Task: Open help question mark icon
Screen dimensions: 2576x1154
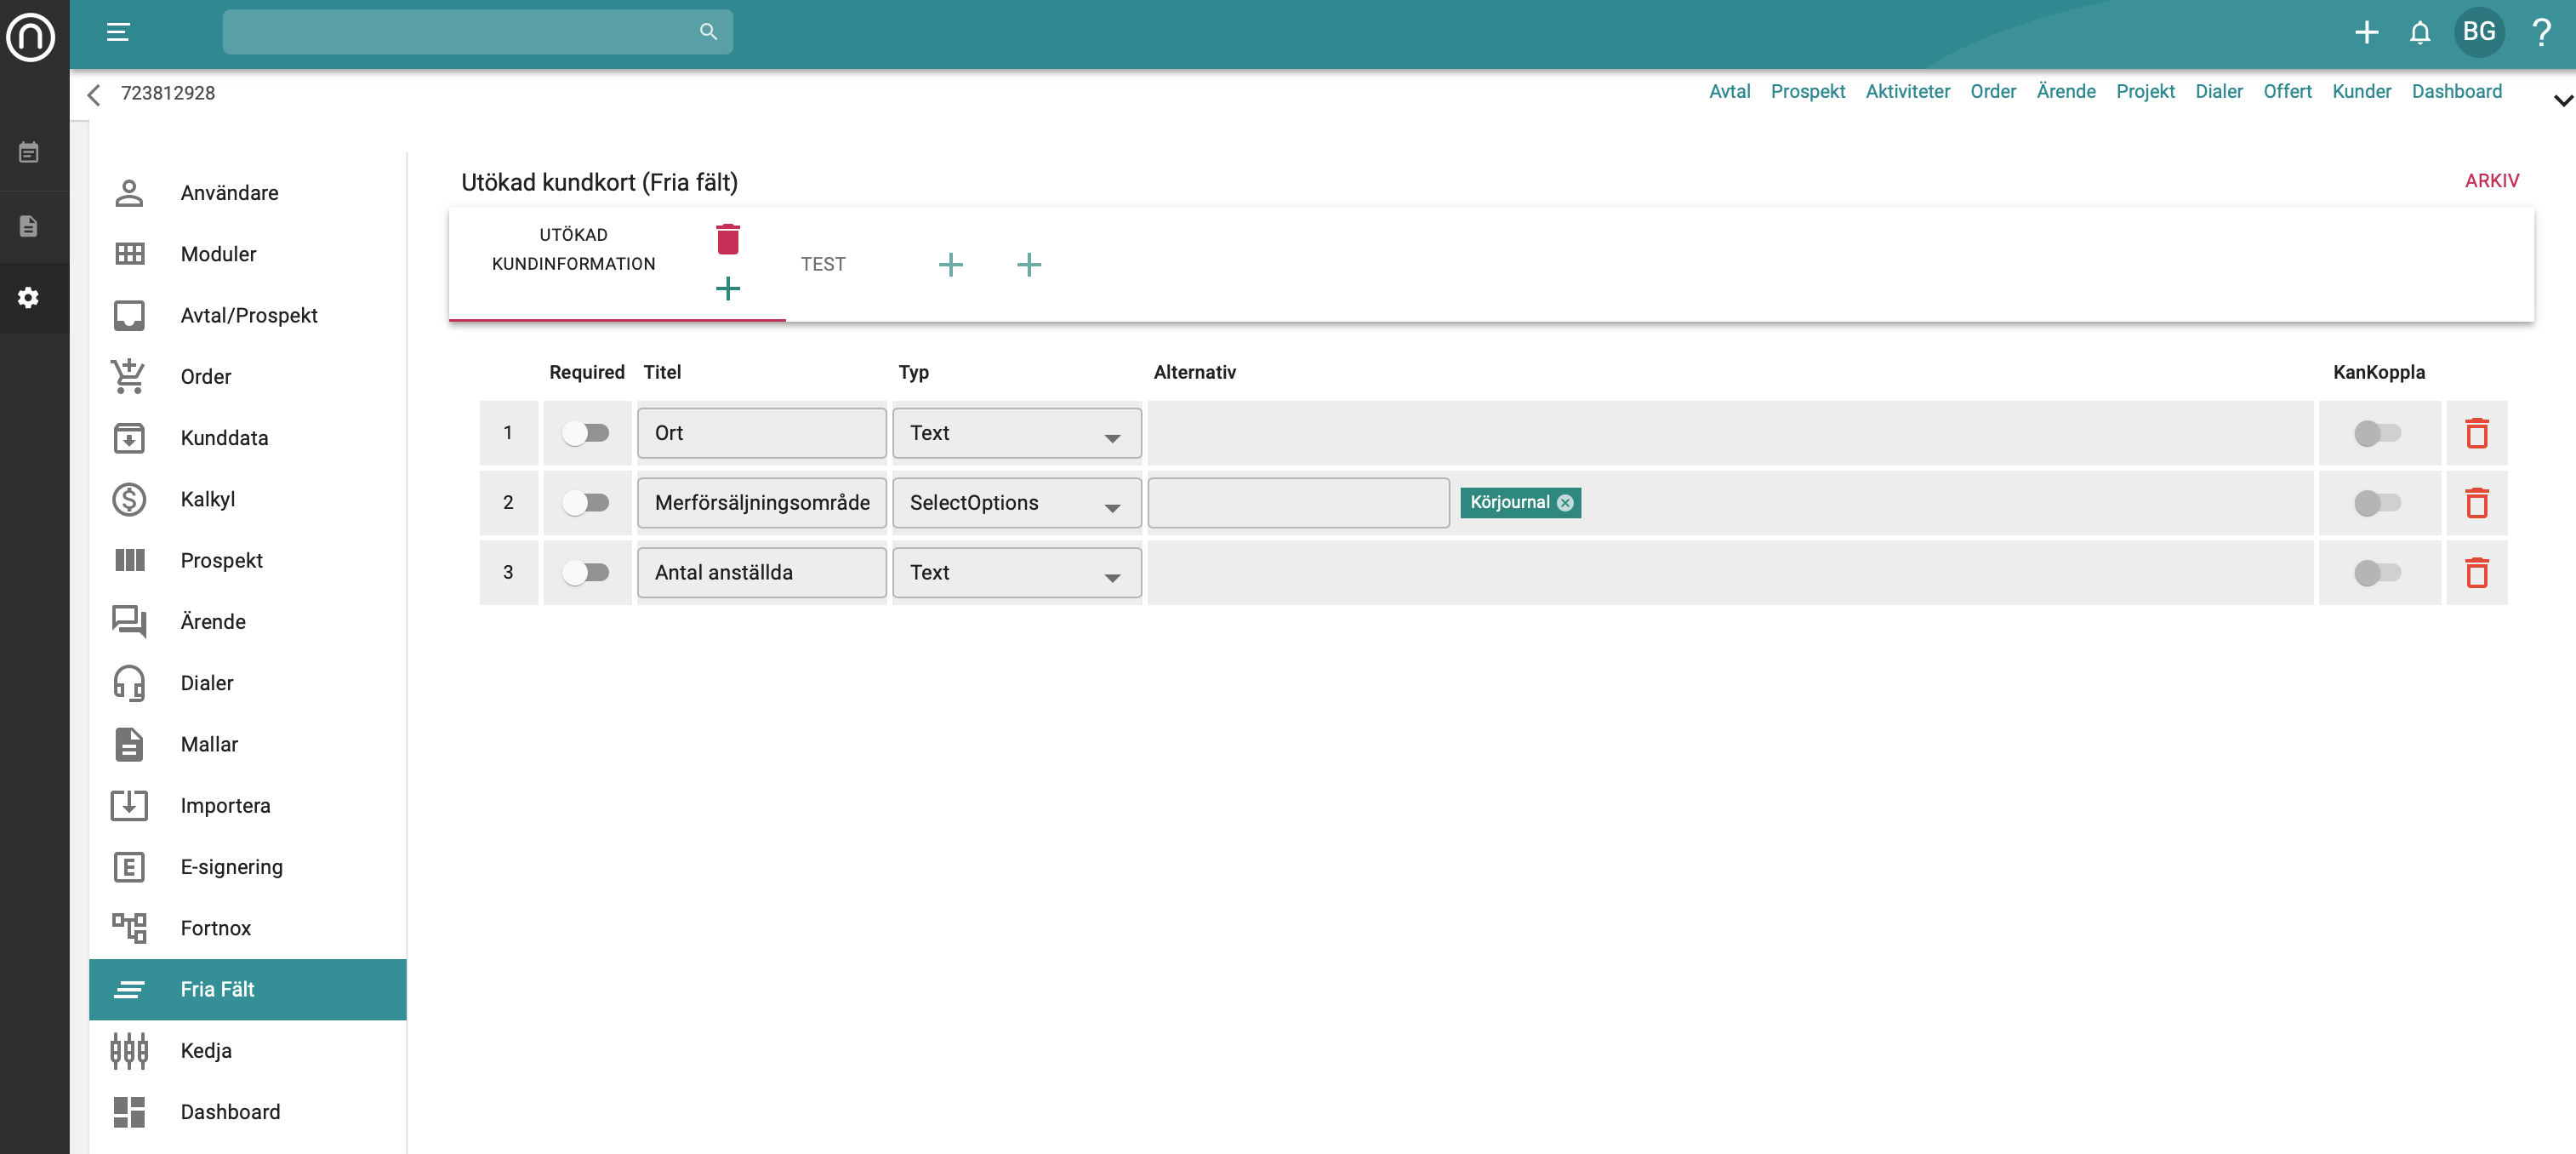Action: 2541,32
